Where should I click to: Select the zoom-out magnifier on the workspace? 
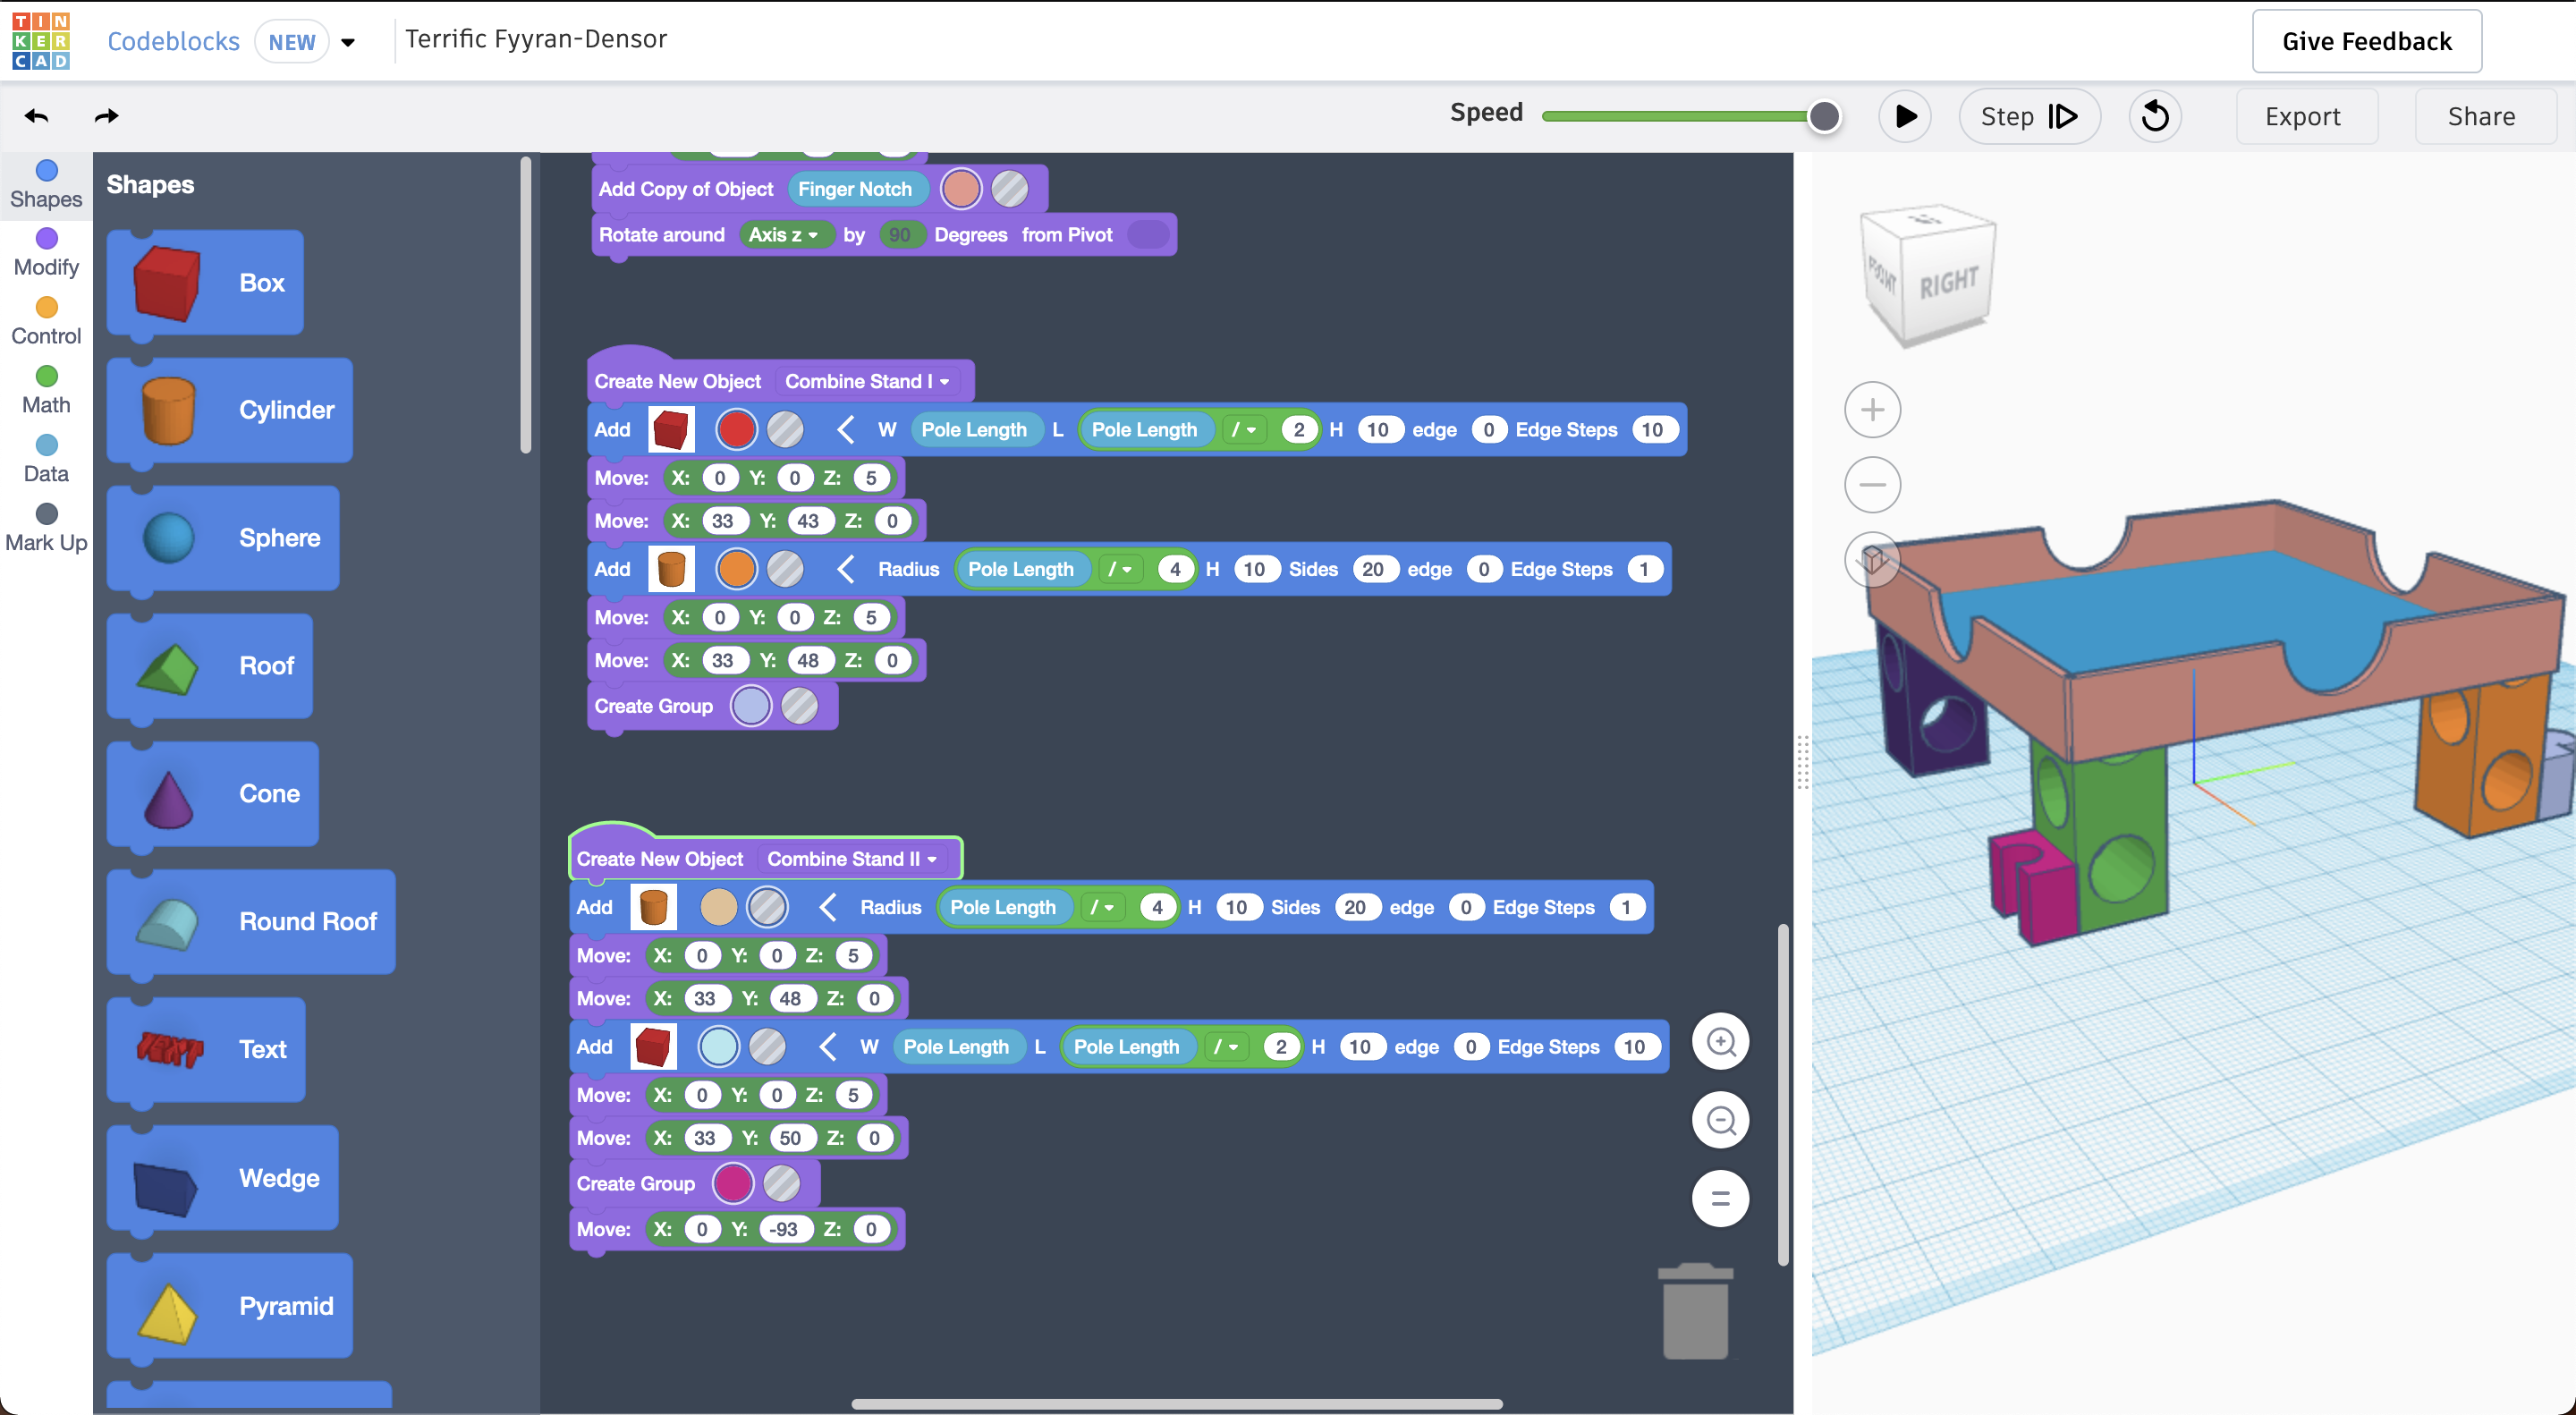[1721, 1119]
